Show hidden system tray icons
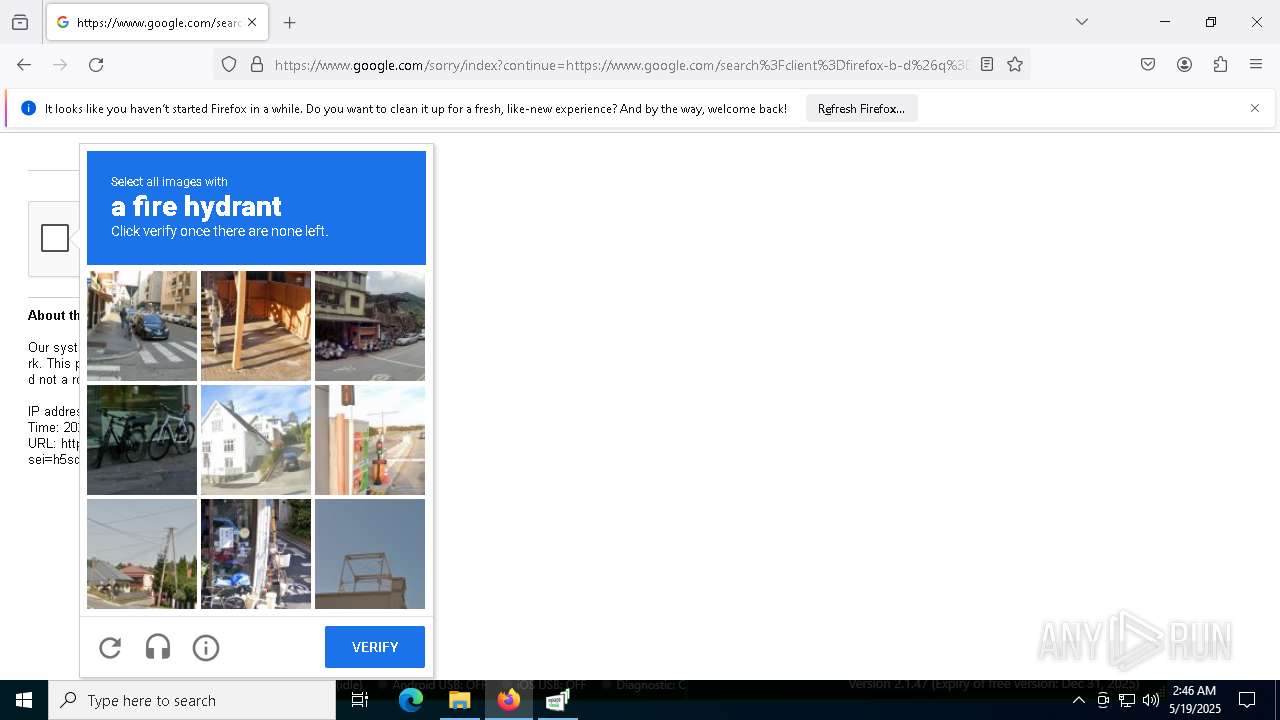Screen dimensions: 1280x720 pyautogui.click(x=1078, y=700)
